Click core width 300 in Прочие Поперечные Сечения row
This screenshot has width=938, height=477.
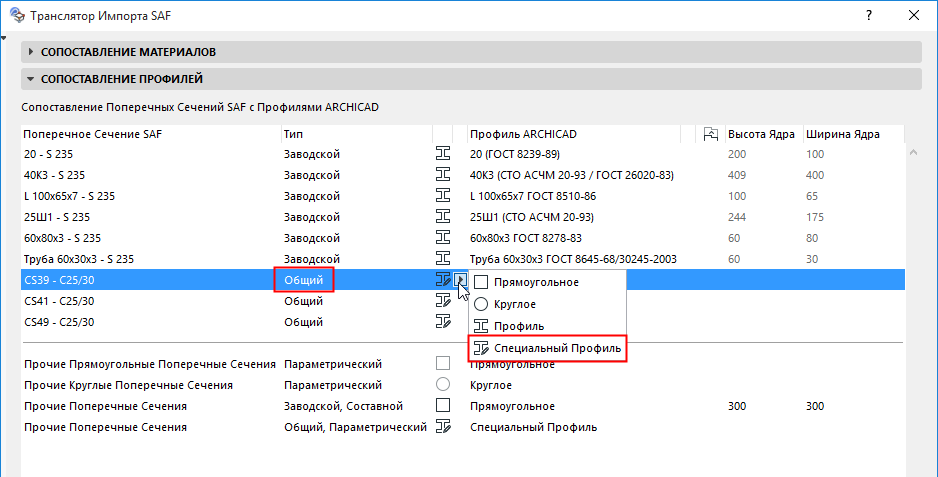click(815, 405)
